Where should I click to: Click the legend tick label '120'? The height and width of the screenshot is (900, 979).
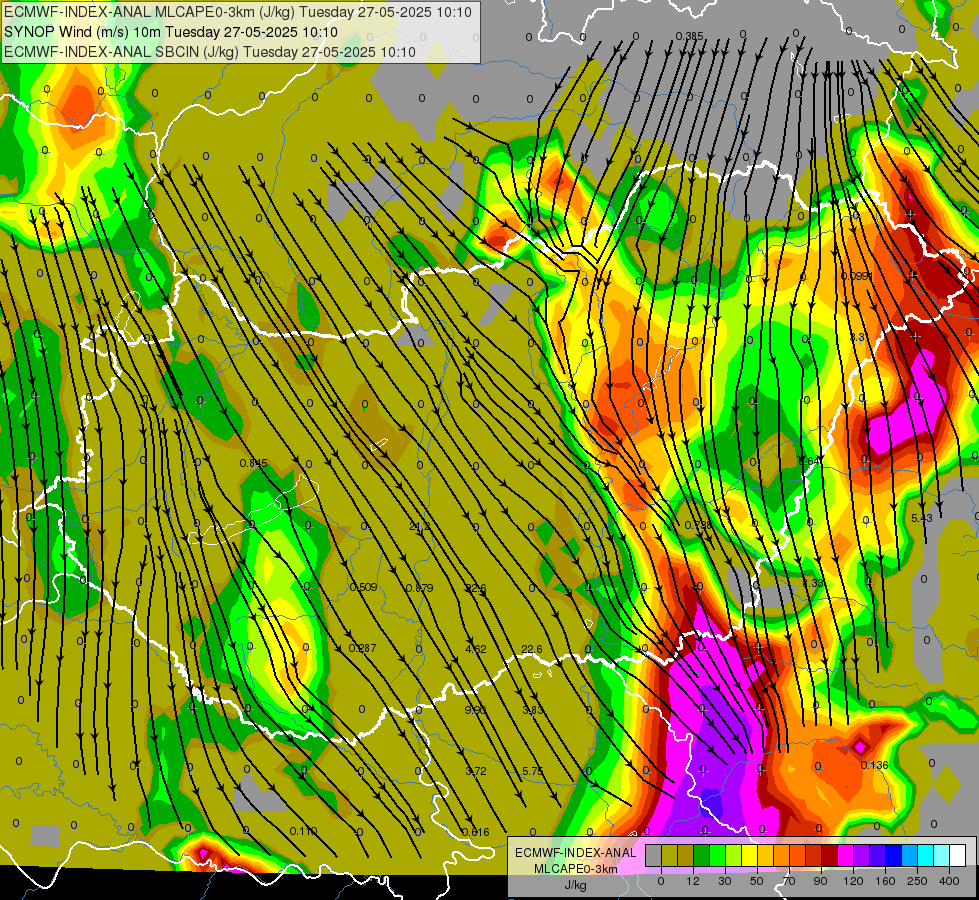point(853,881)
